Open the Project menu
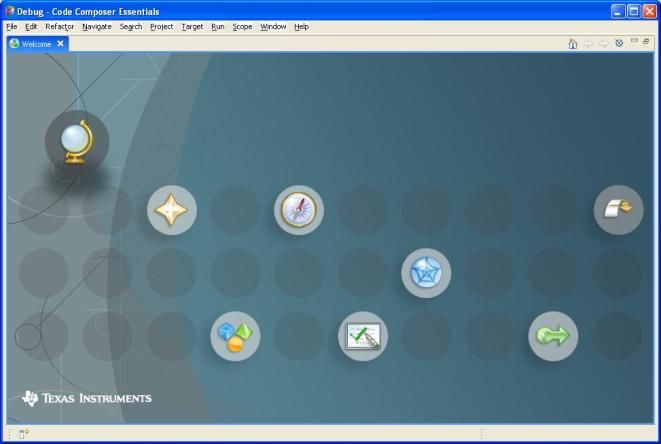 [x=161, y=27]
